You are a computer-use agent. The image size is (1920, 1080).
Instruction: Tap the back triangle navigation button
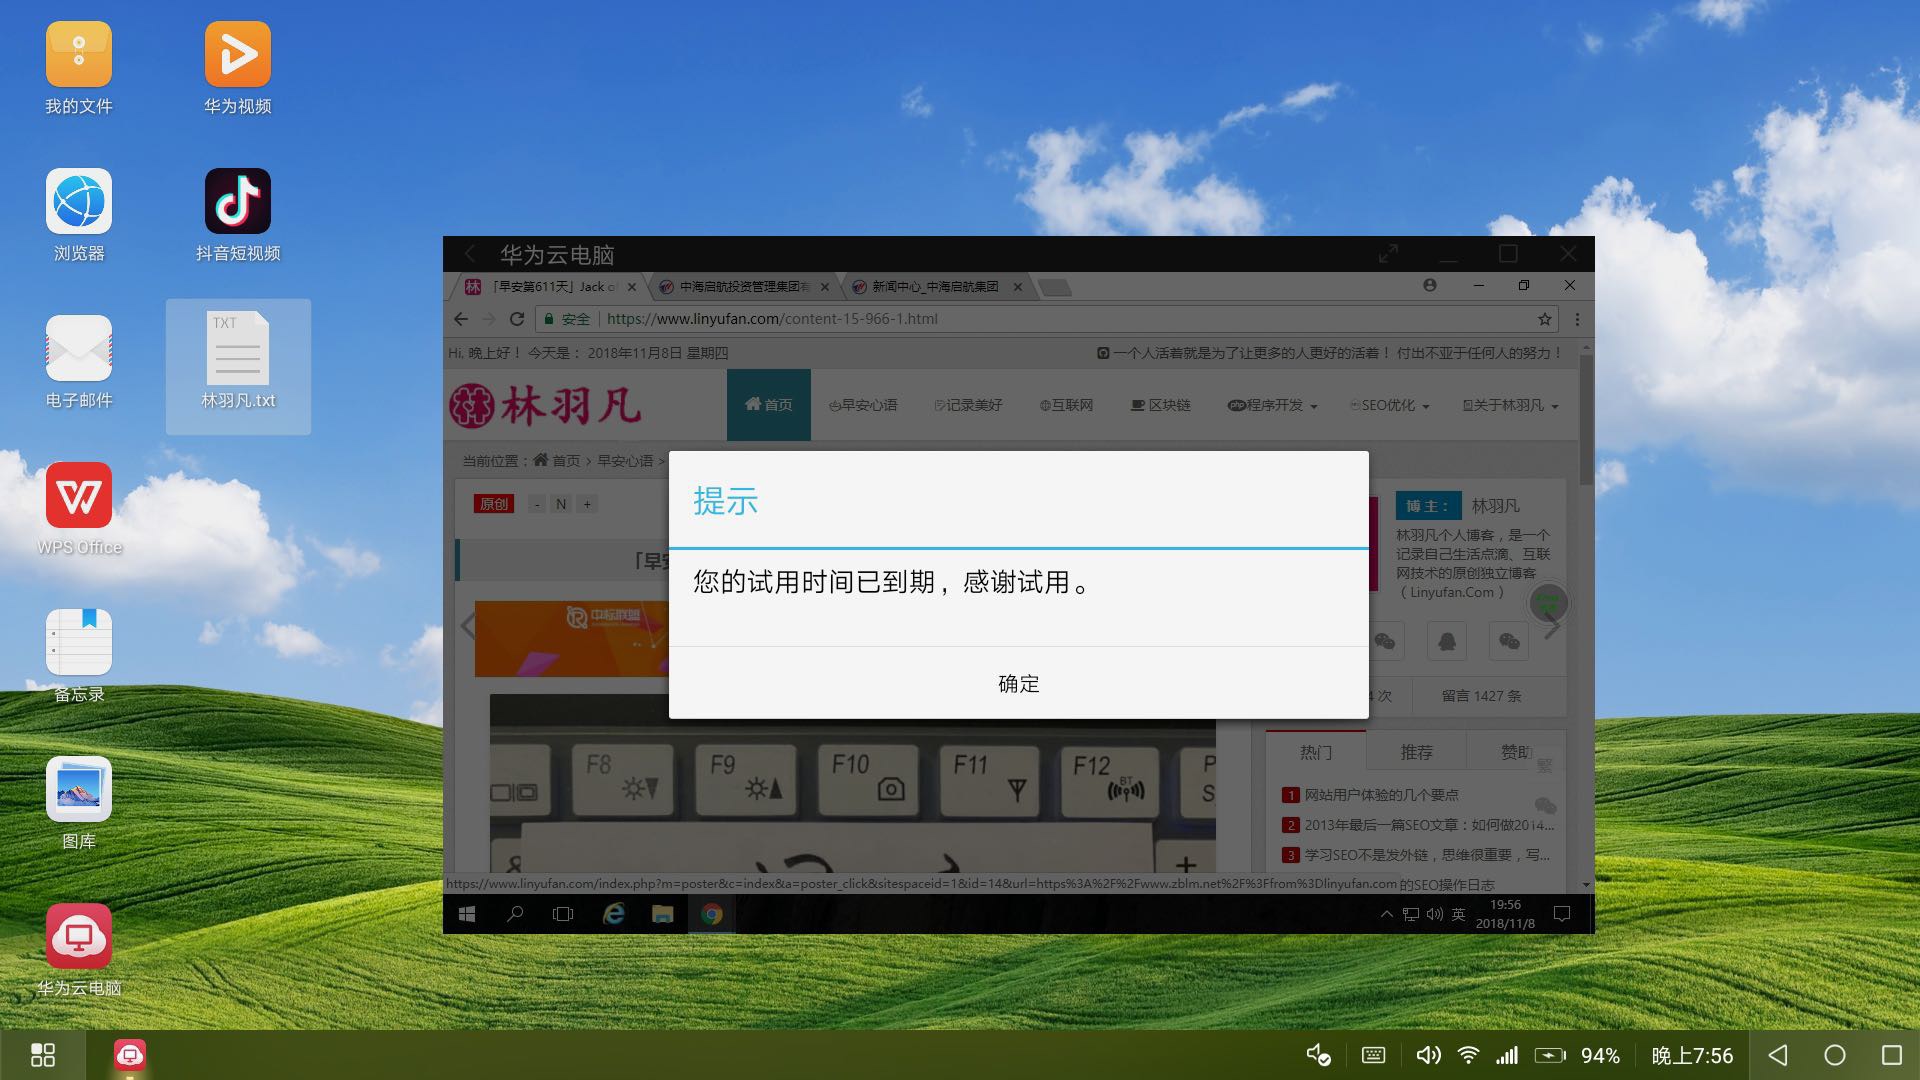(1778, 1055)
